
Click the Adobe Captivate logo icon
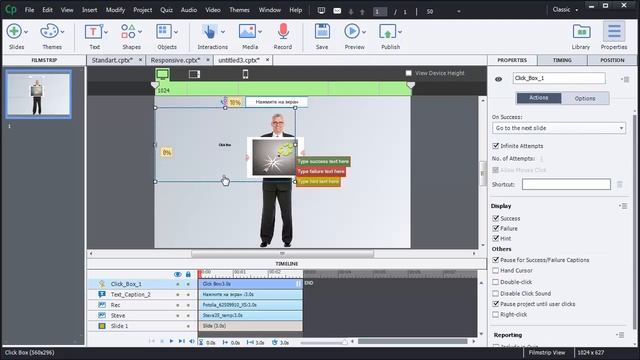[11, 9]
